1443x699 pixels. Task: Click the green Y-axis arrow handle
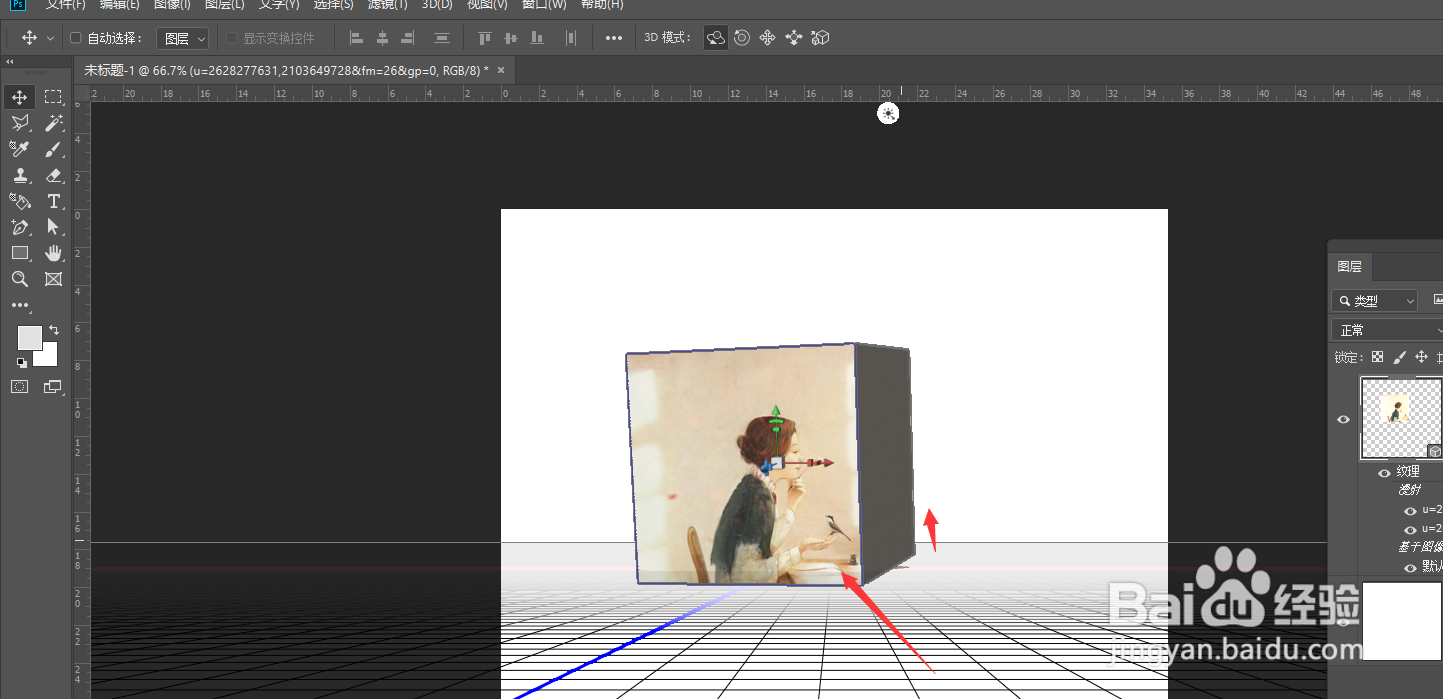(x=775, y=411)
